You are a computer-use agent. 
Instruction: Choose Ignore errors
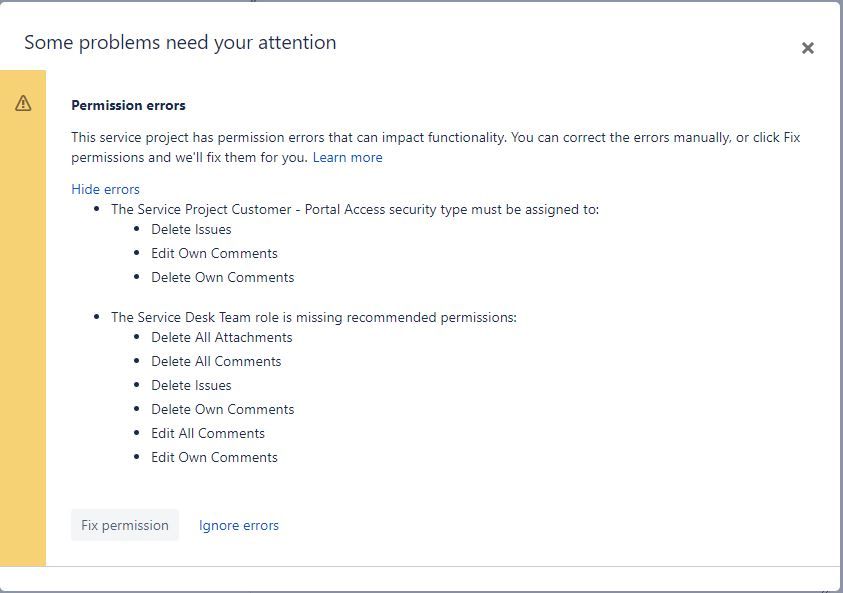[239, 525]
